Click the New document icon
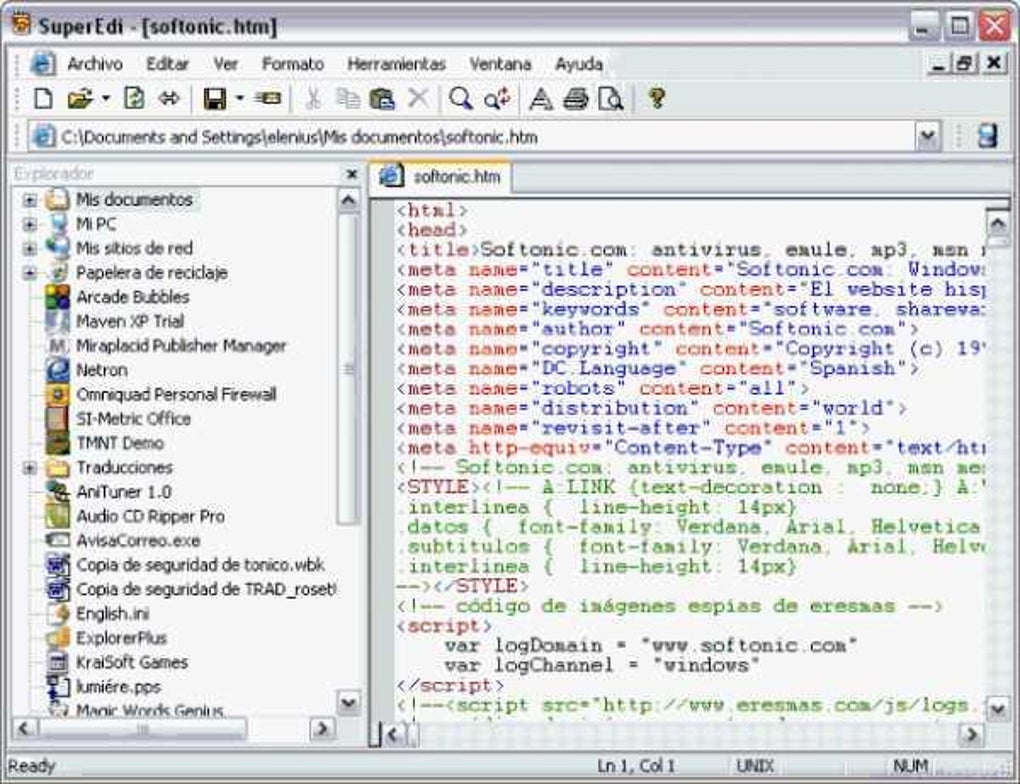The width and height of the screenshot is (1020, 784). point(43,98)
